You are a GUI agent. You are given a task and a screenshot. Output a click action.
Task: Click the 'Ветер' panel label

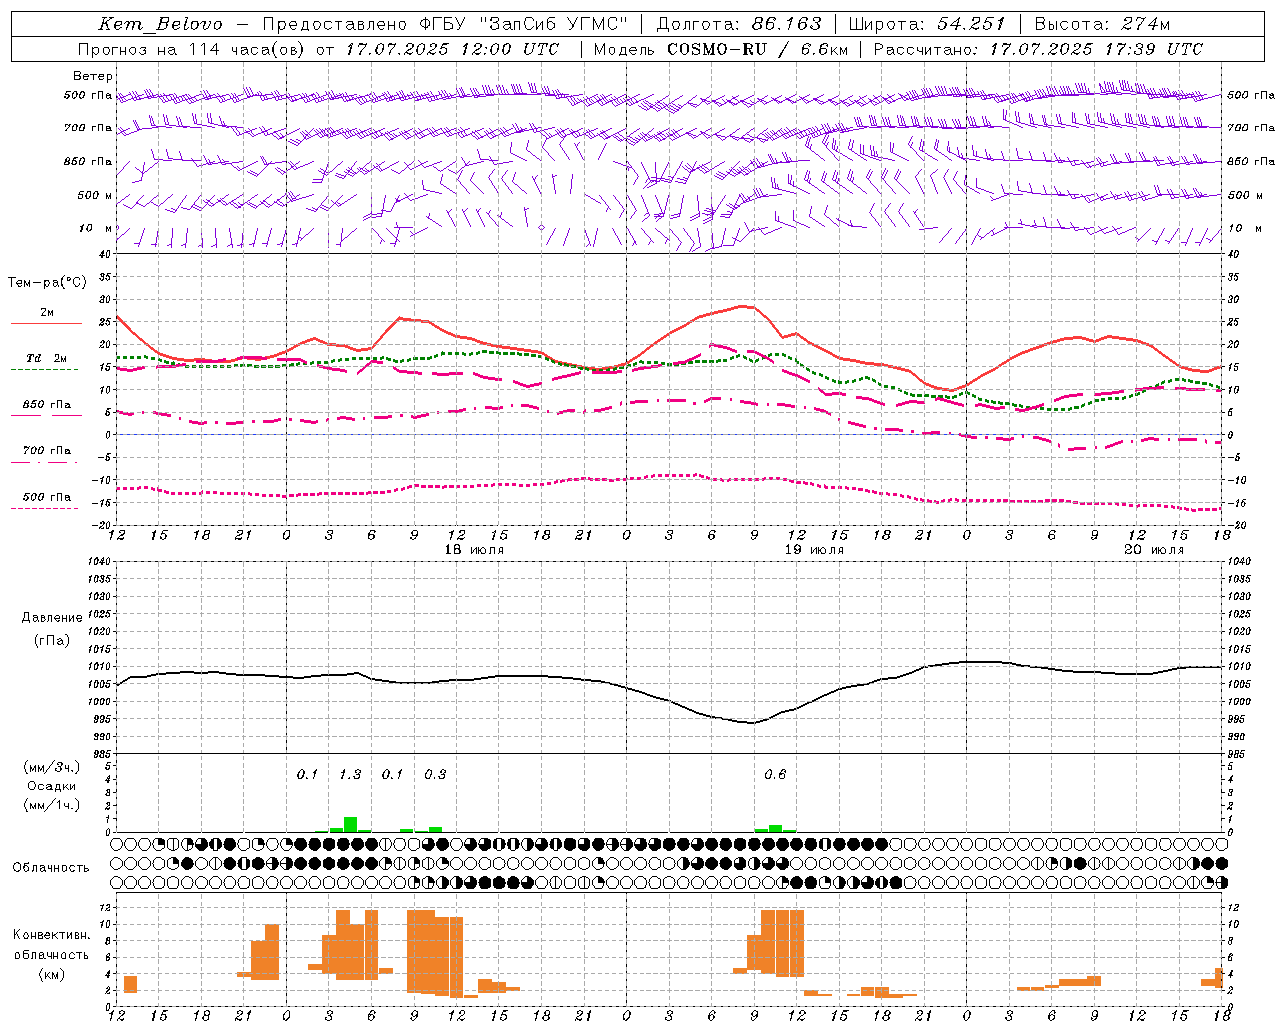click(x=93, y=76)
